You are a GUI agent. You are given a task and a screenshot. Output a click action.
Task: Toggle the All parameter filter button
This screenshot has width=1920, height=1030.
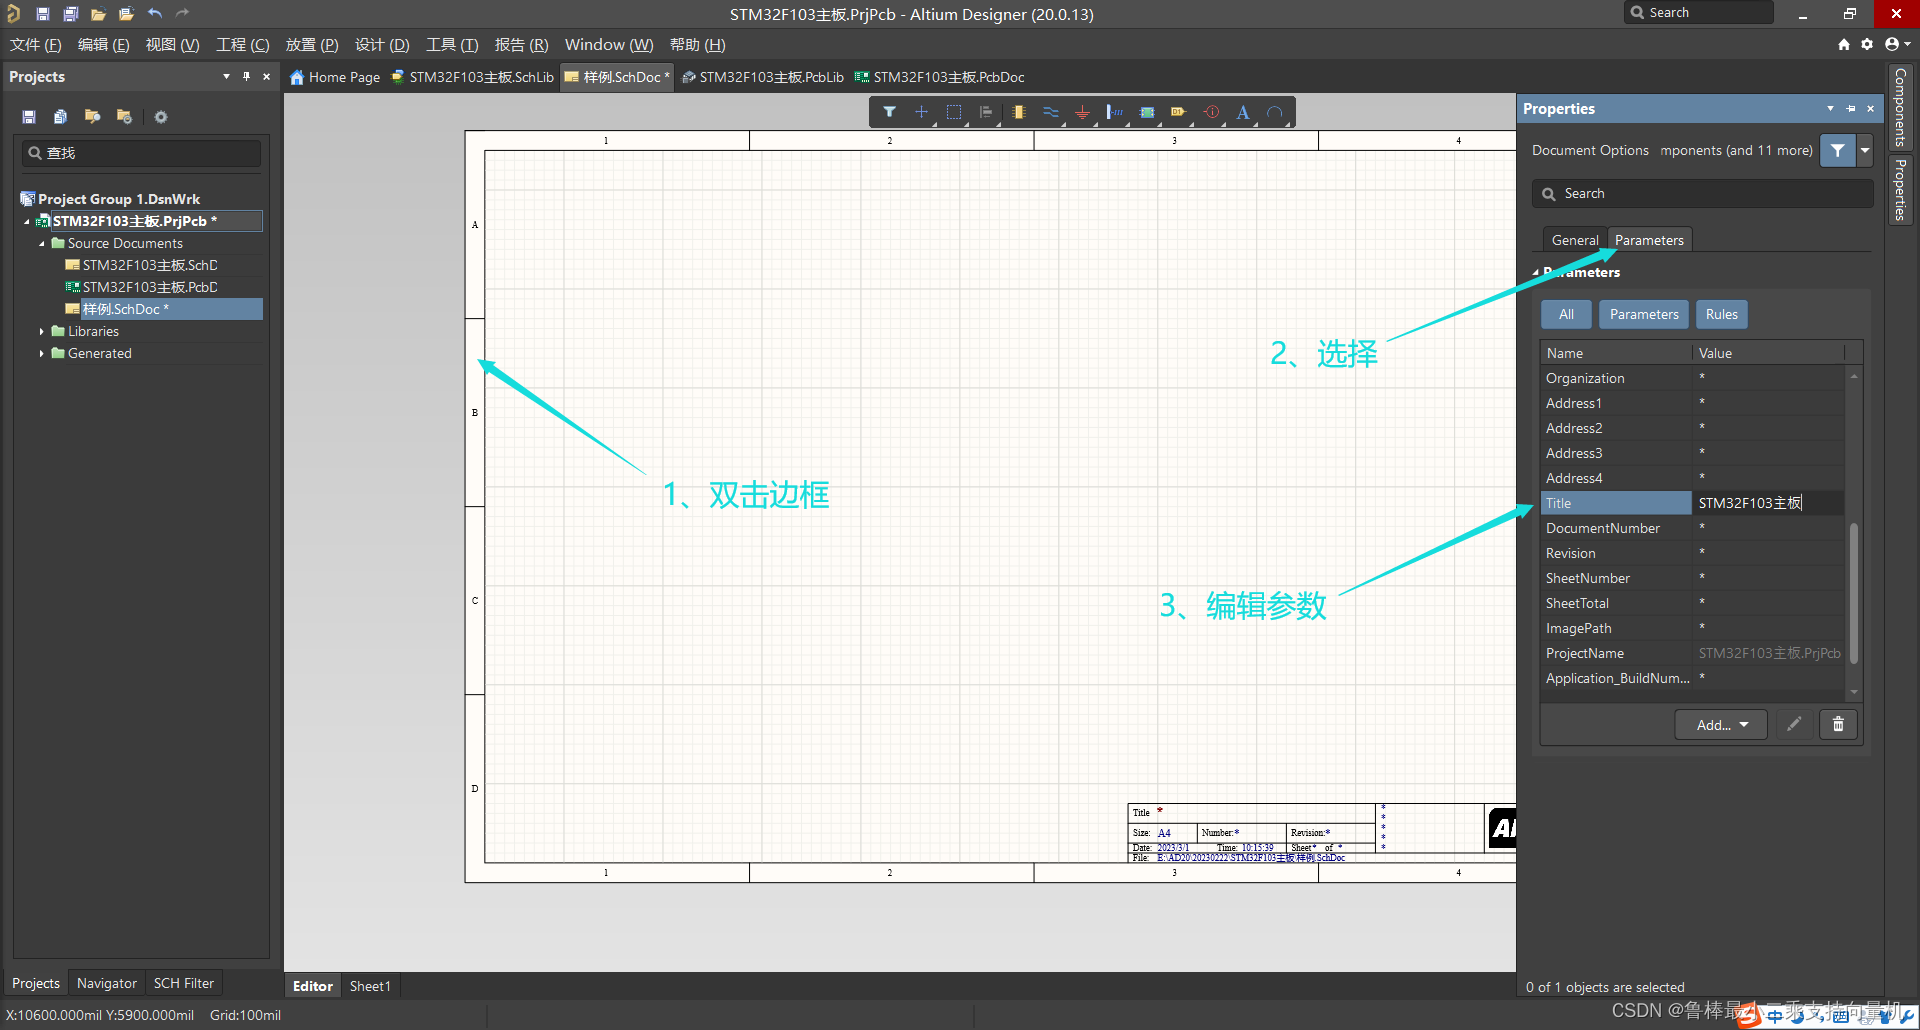[1566, 314]
